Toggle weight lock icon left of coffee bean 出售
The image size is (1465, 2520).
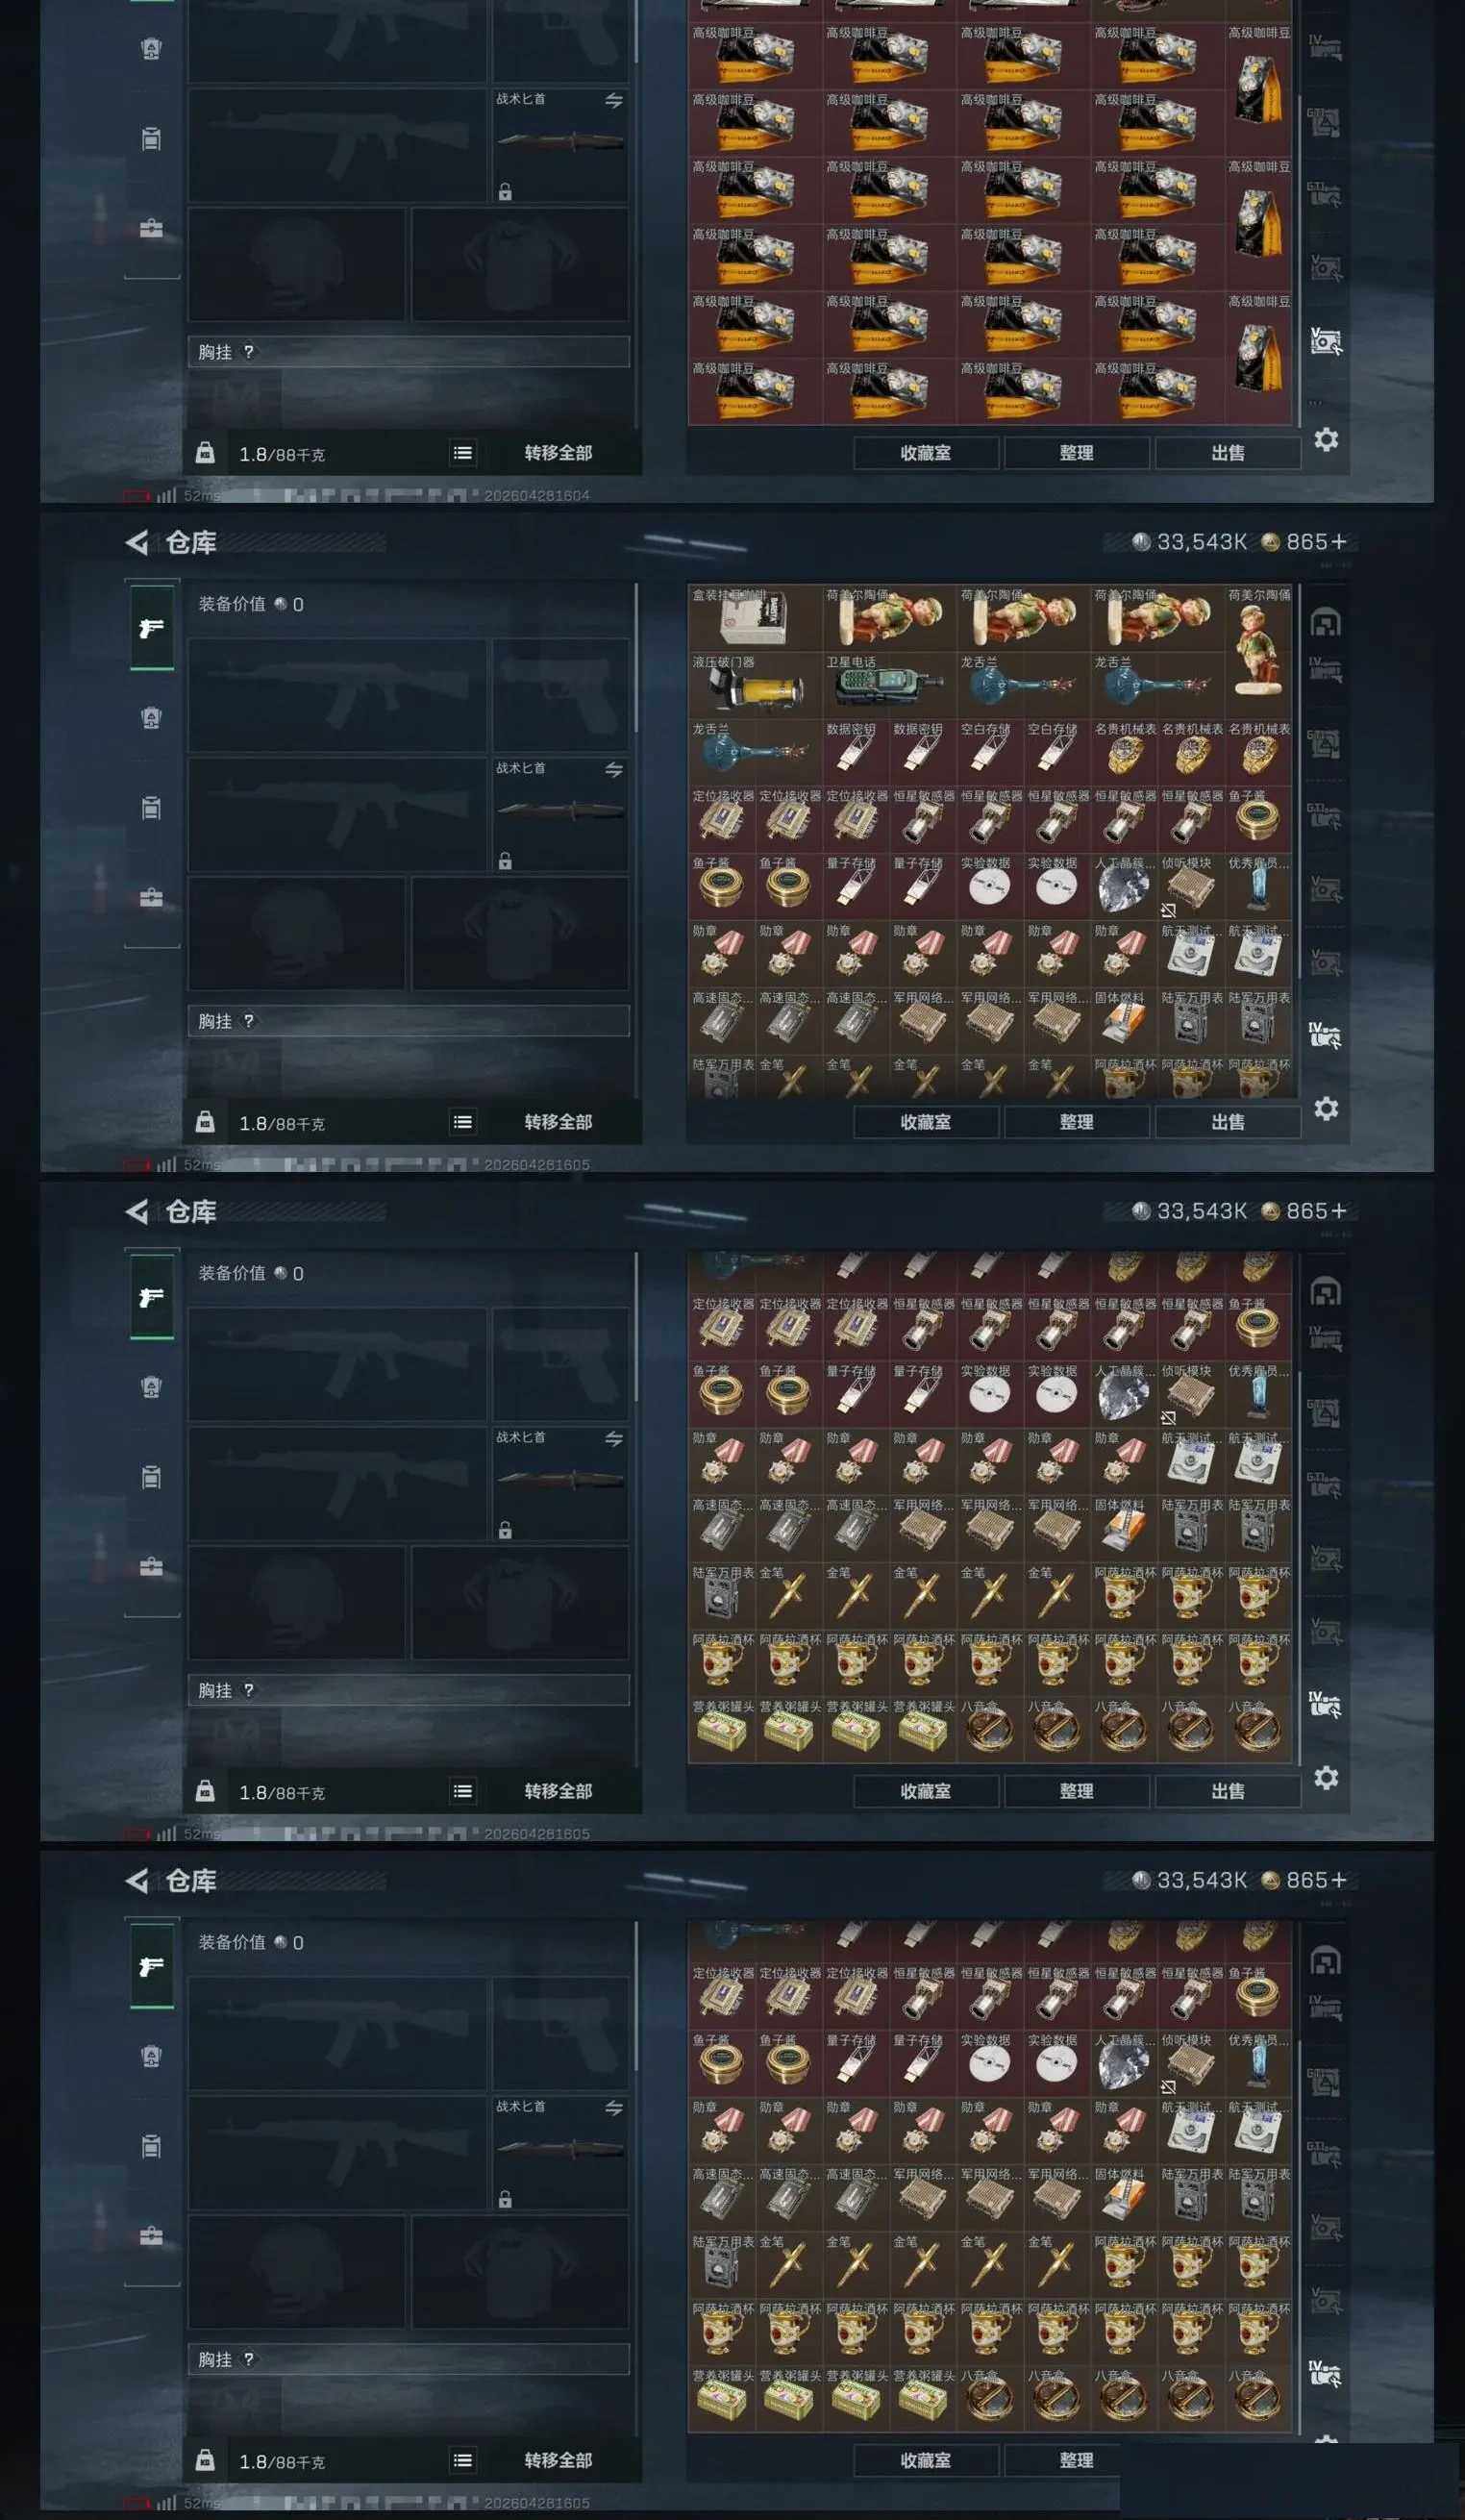point(205,452)
